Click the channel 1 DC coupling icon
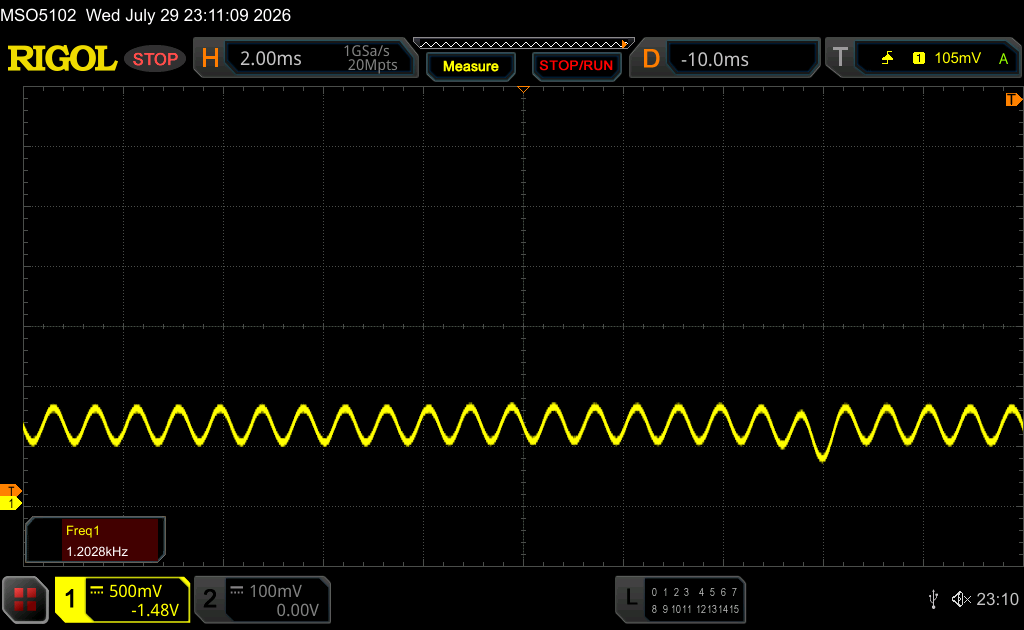The width and height of the screenshot is (1024, 630). point(97,591)
